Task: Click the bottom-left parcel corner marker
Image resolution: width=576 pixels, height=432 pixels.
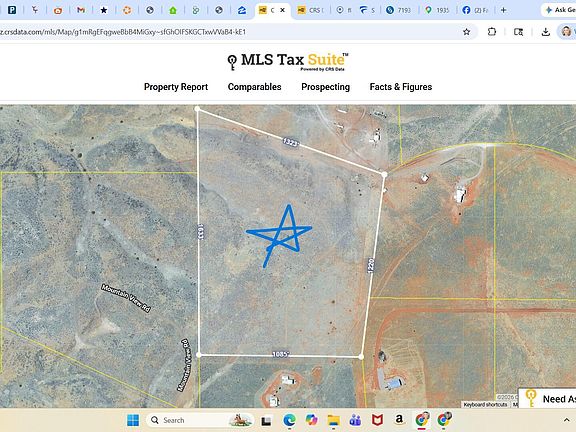Action: pyautogui.click(x=199, y=355)
